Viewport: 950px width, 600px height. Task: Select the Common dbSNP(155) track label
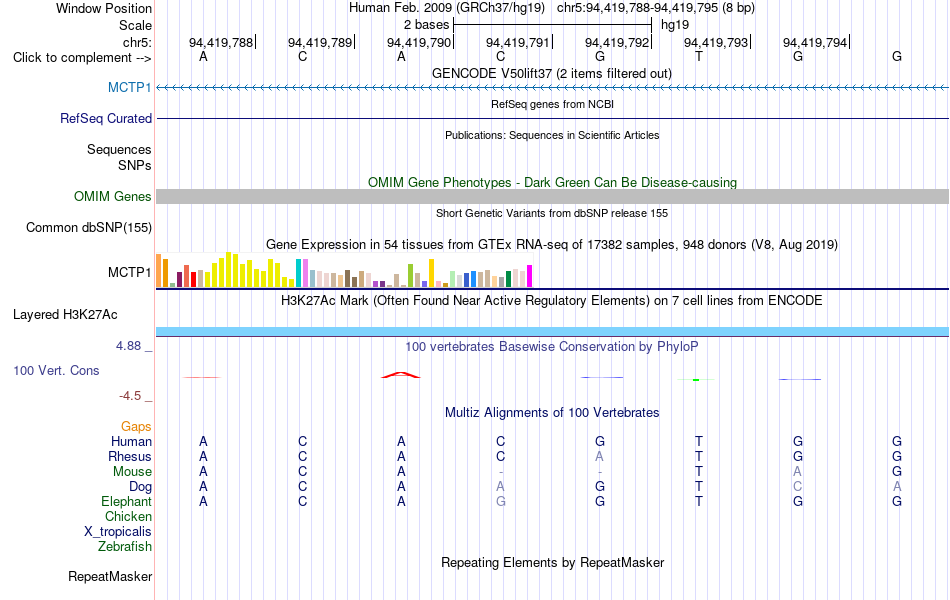point(89,227)
